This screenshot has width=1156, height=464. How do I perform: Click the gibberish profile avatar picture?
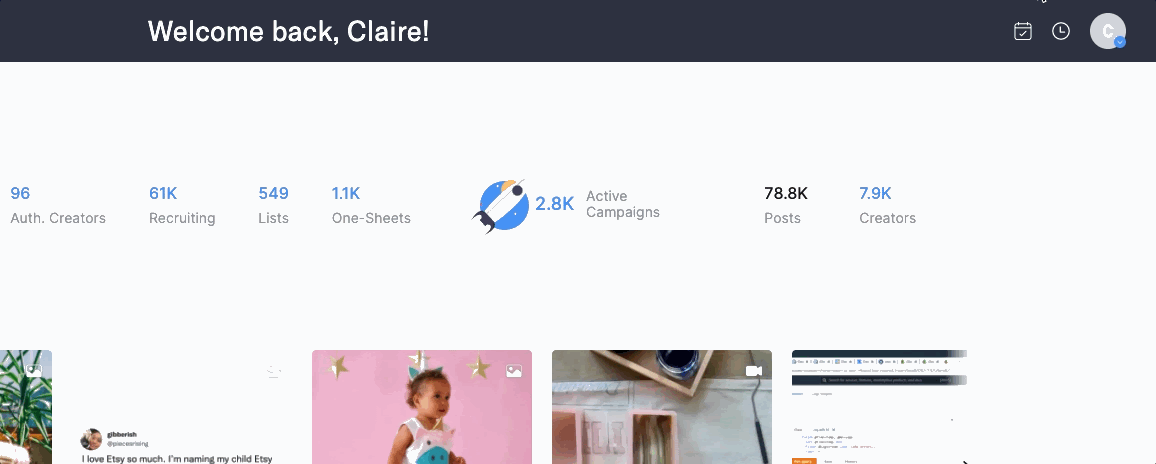click(x=91, y=439)
